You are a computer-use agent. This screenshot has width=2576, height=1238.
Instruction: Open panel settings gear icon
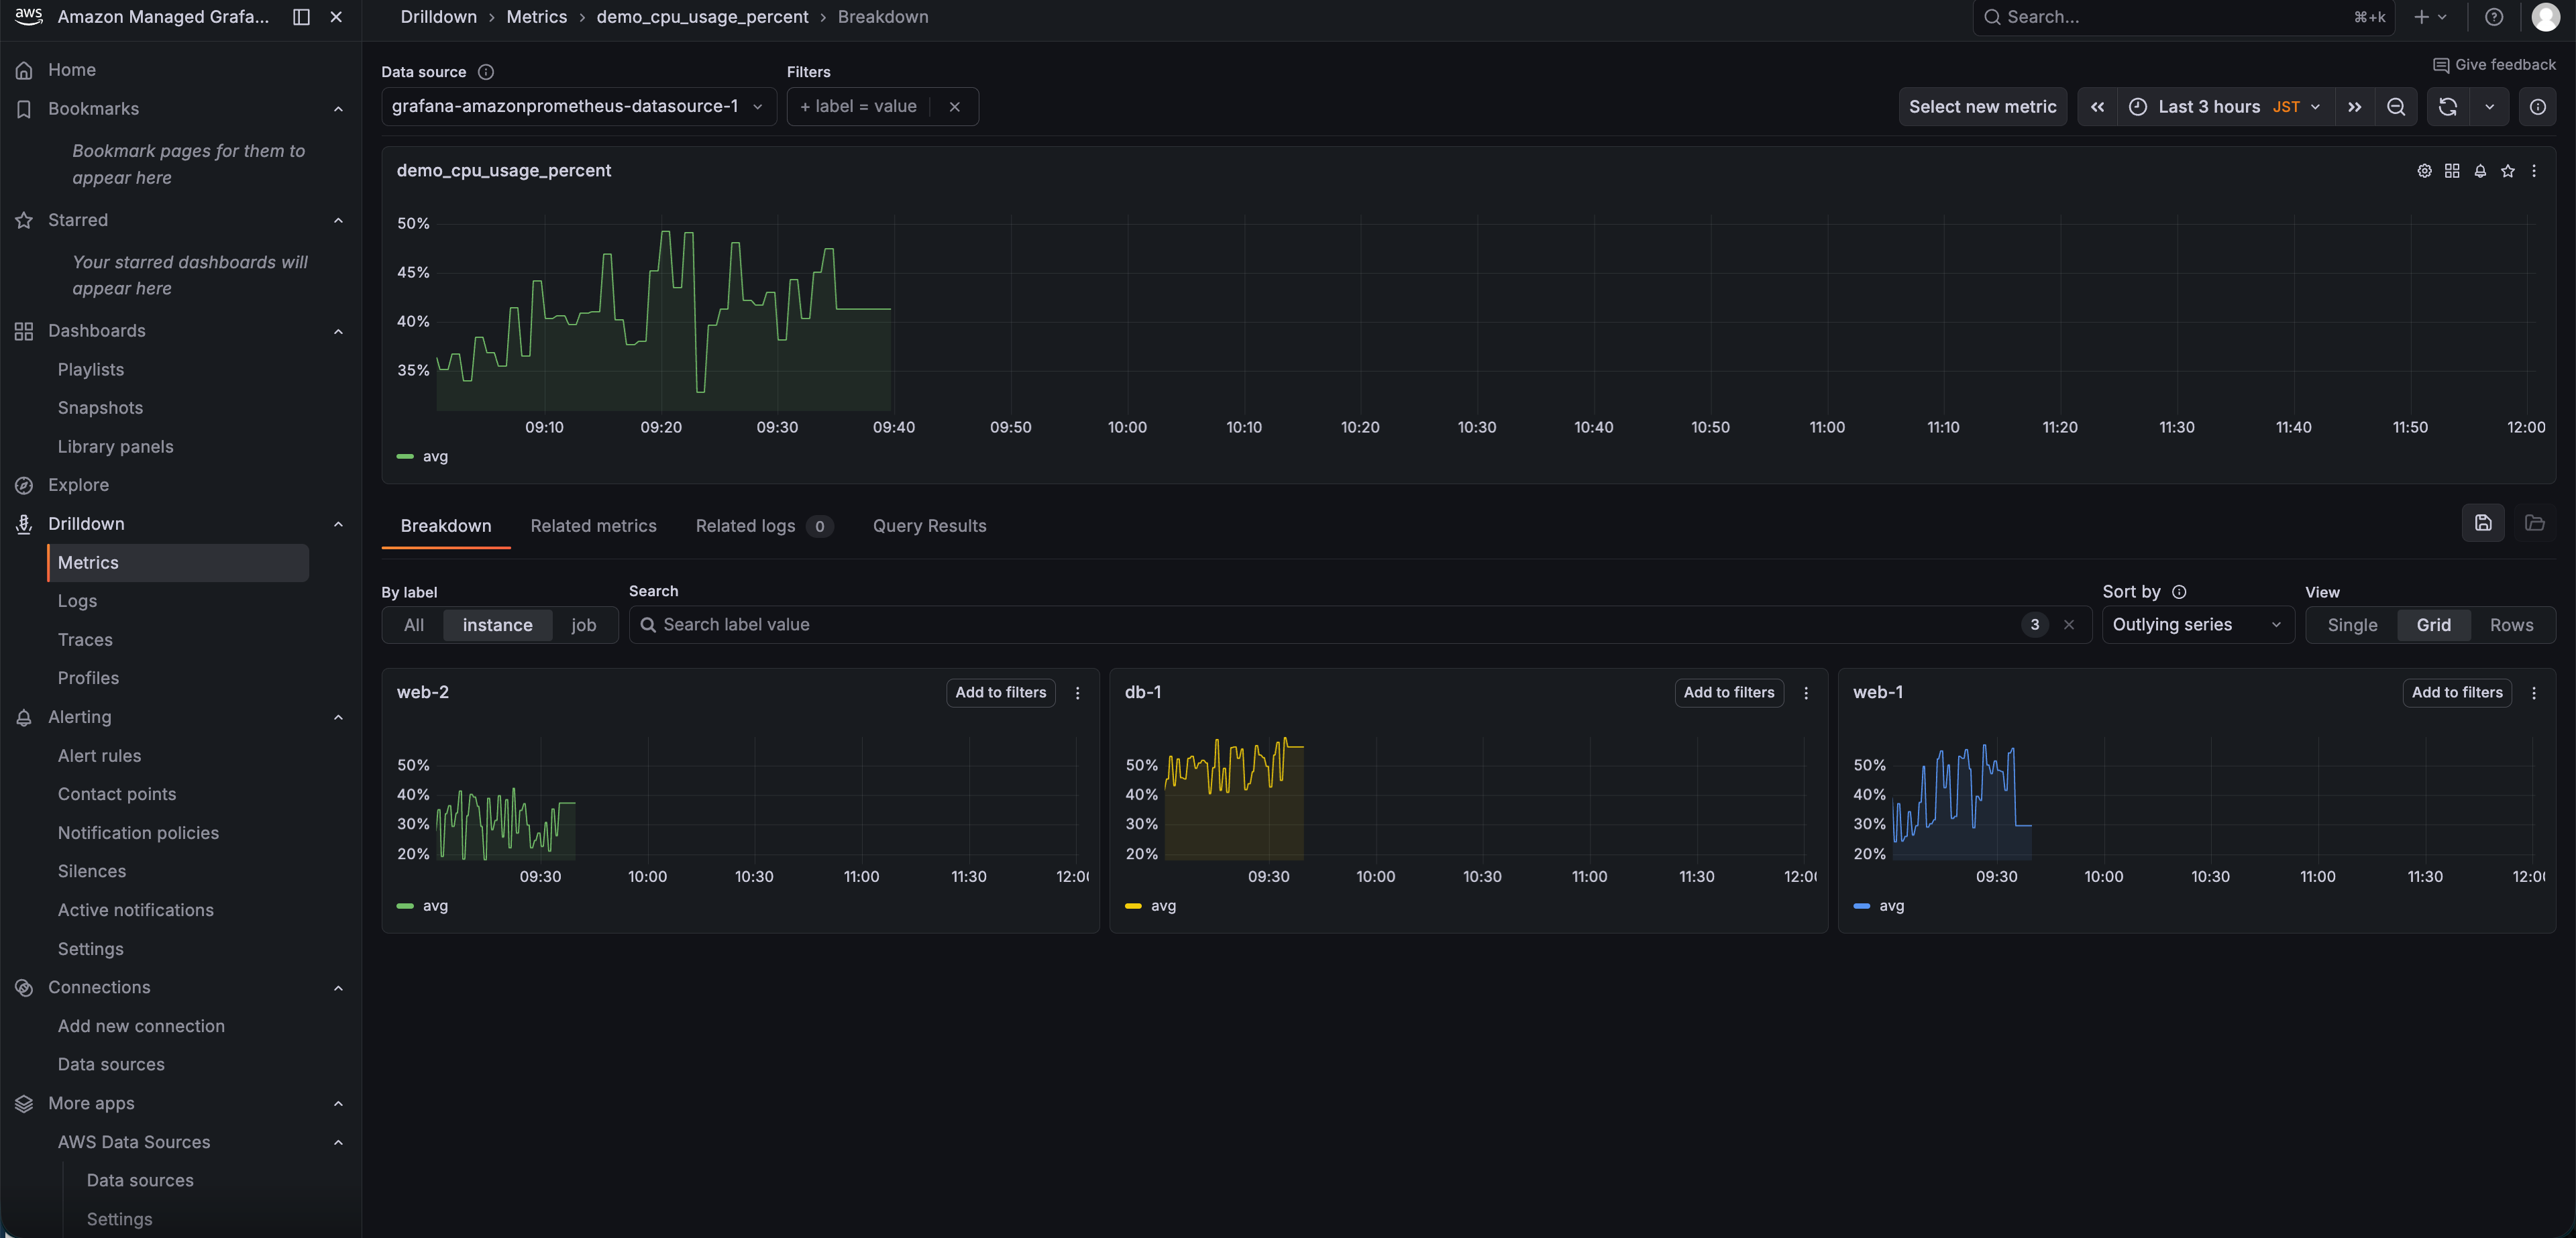coord(2424,171)
